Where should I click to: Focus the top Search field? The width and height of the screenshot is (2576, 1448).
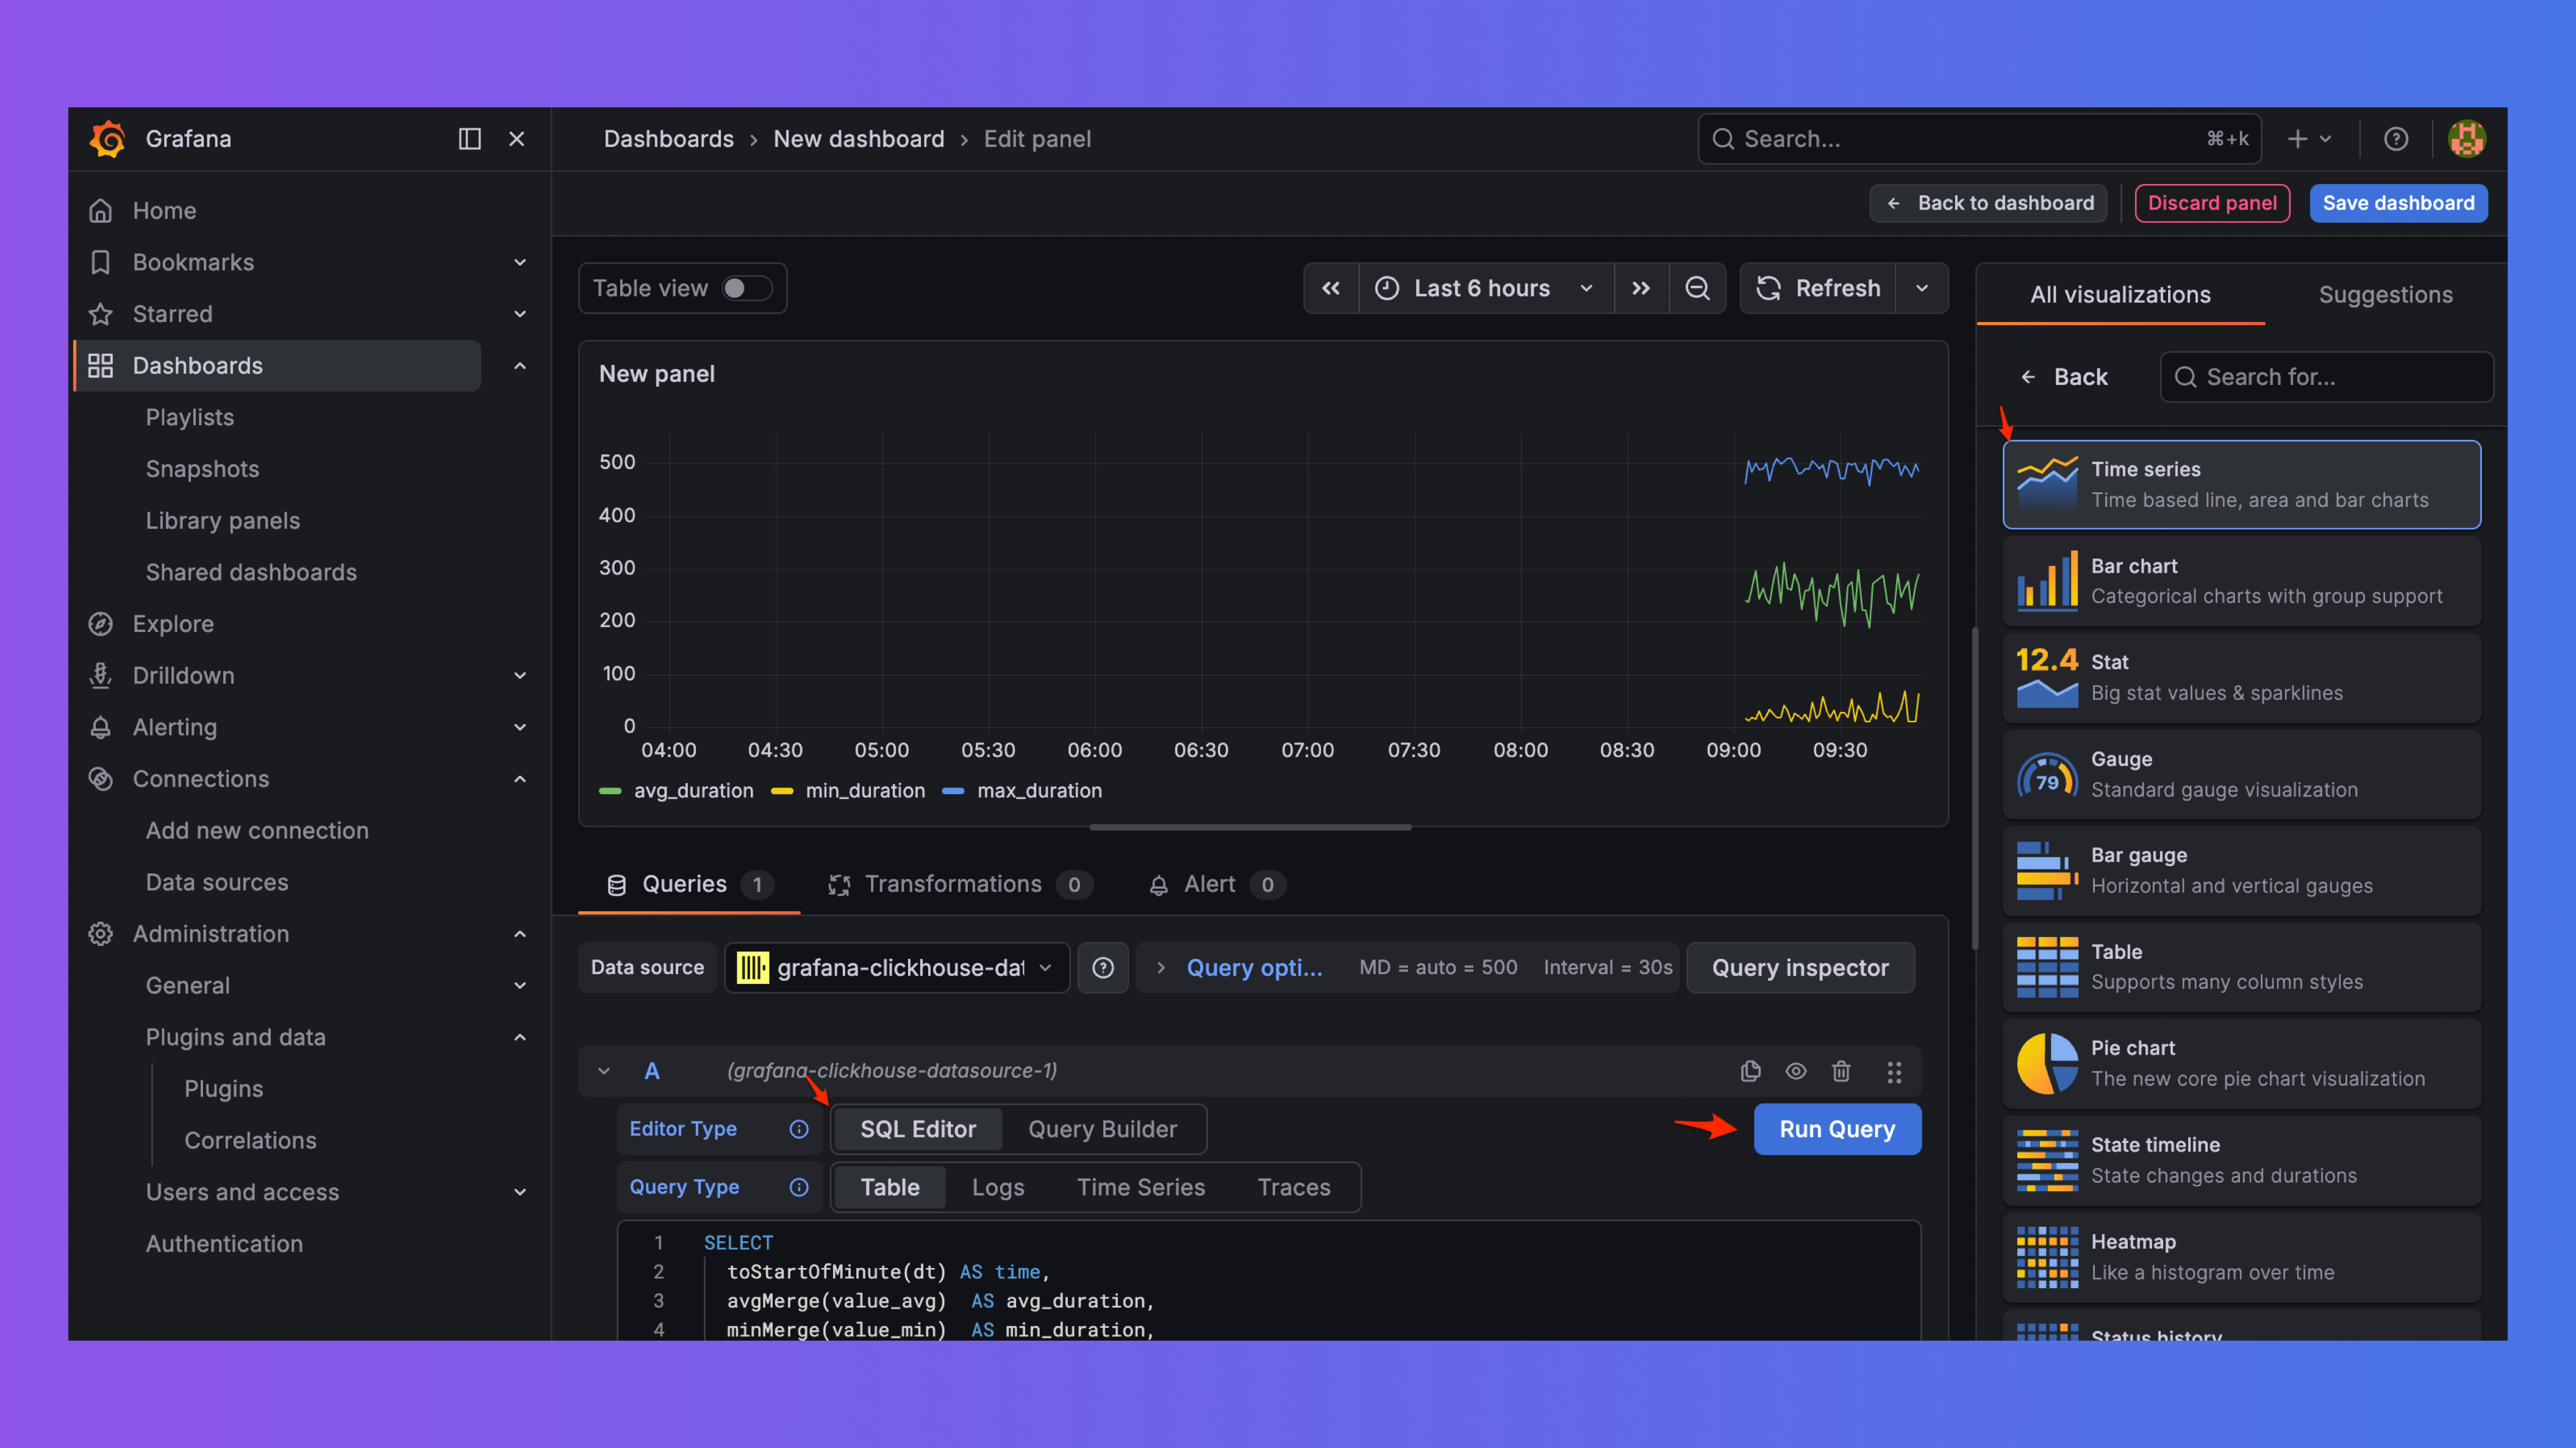point(1979,139)
